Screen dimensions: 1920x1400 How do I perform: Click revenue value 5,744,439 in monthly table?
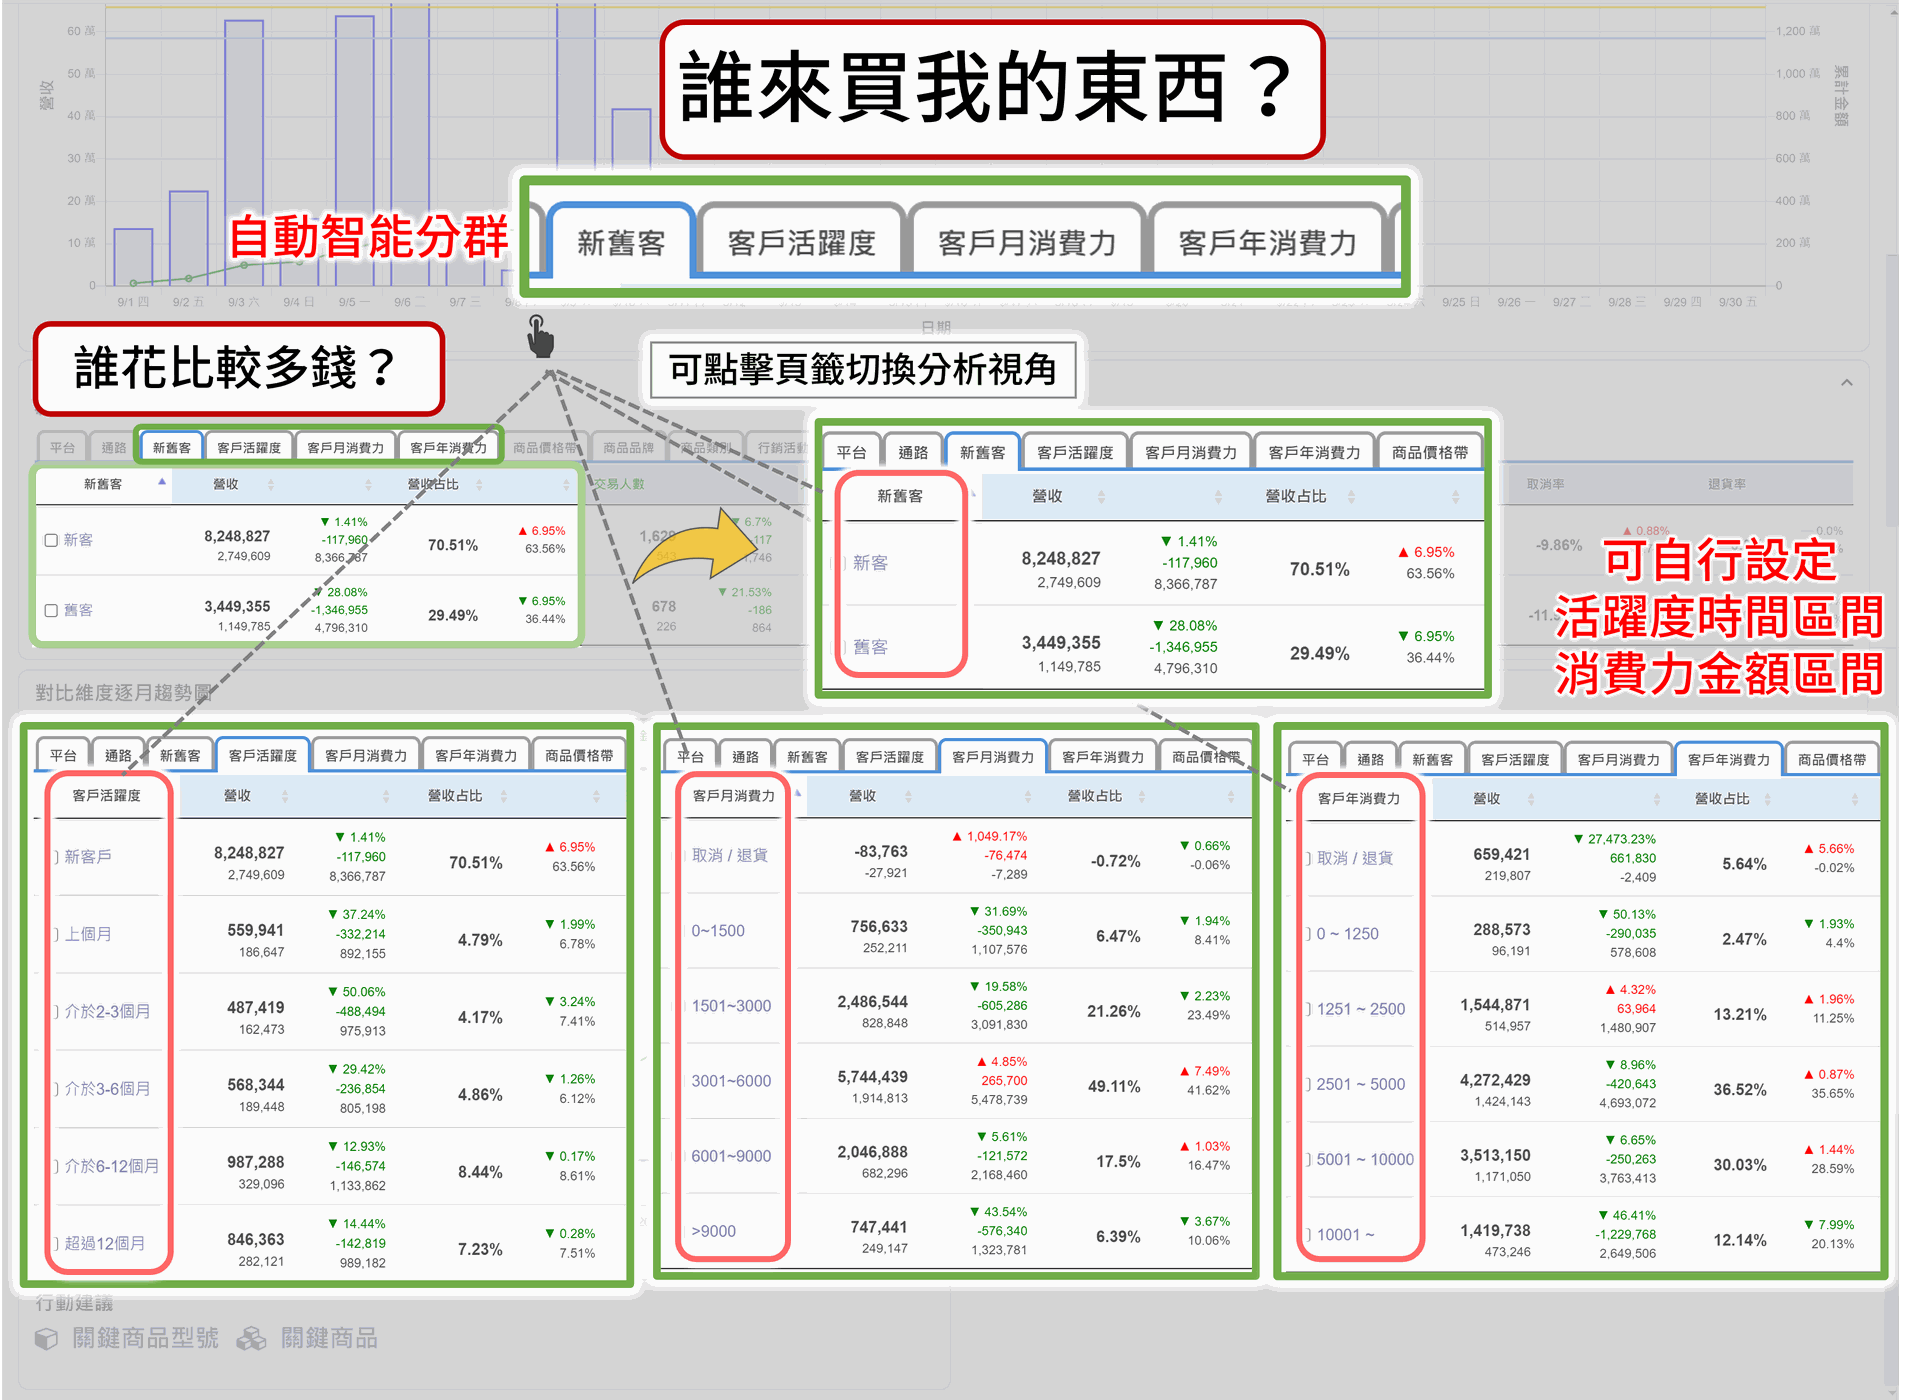tap(872, 1077)
